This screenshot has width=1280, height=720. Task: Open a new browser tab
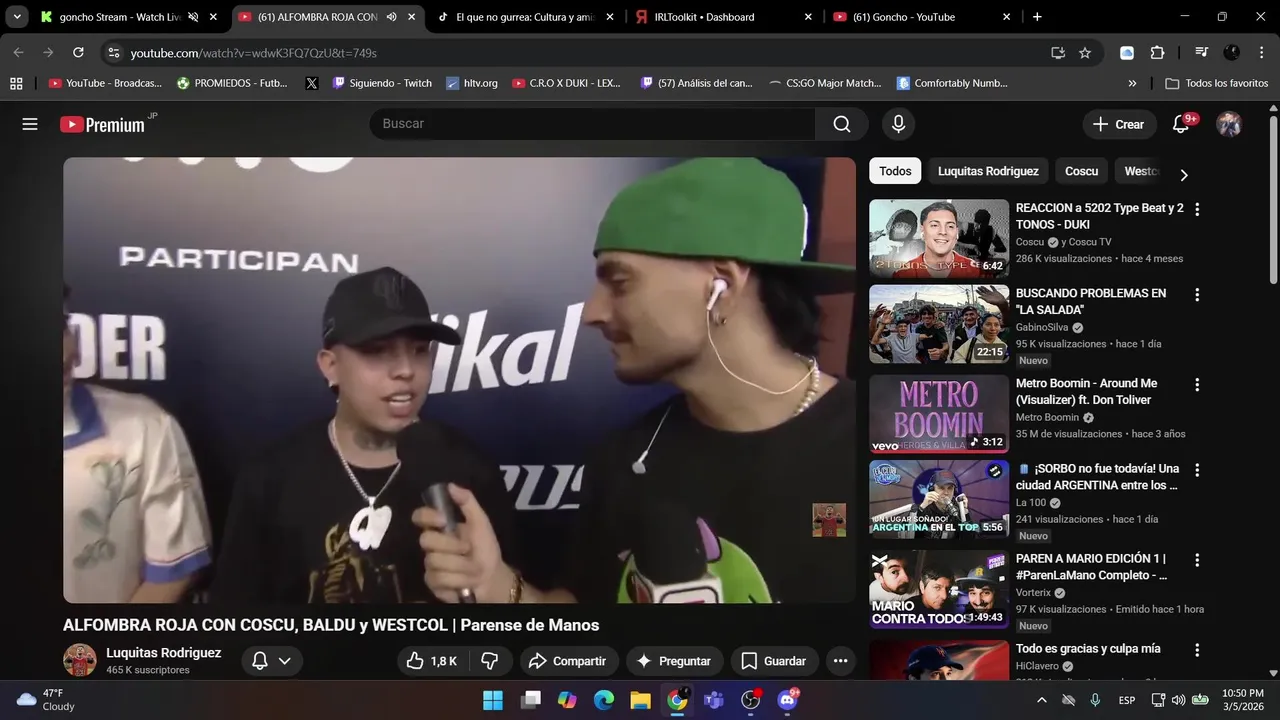pos(1037,17)
